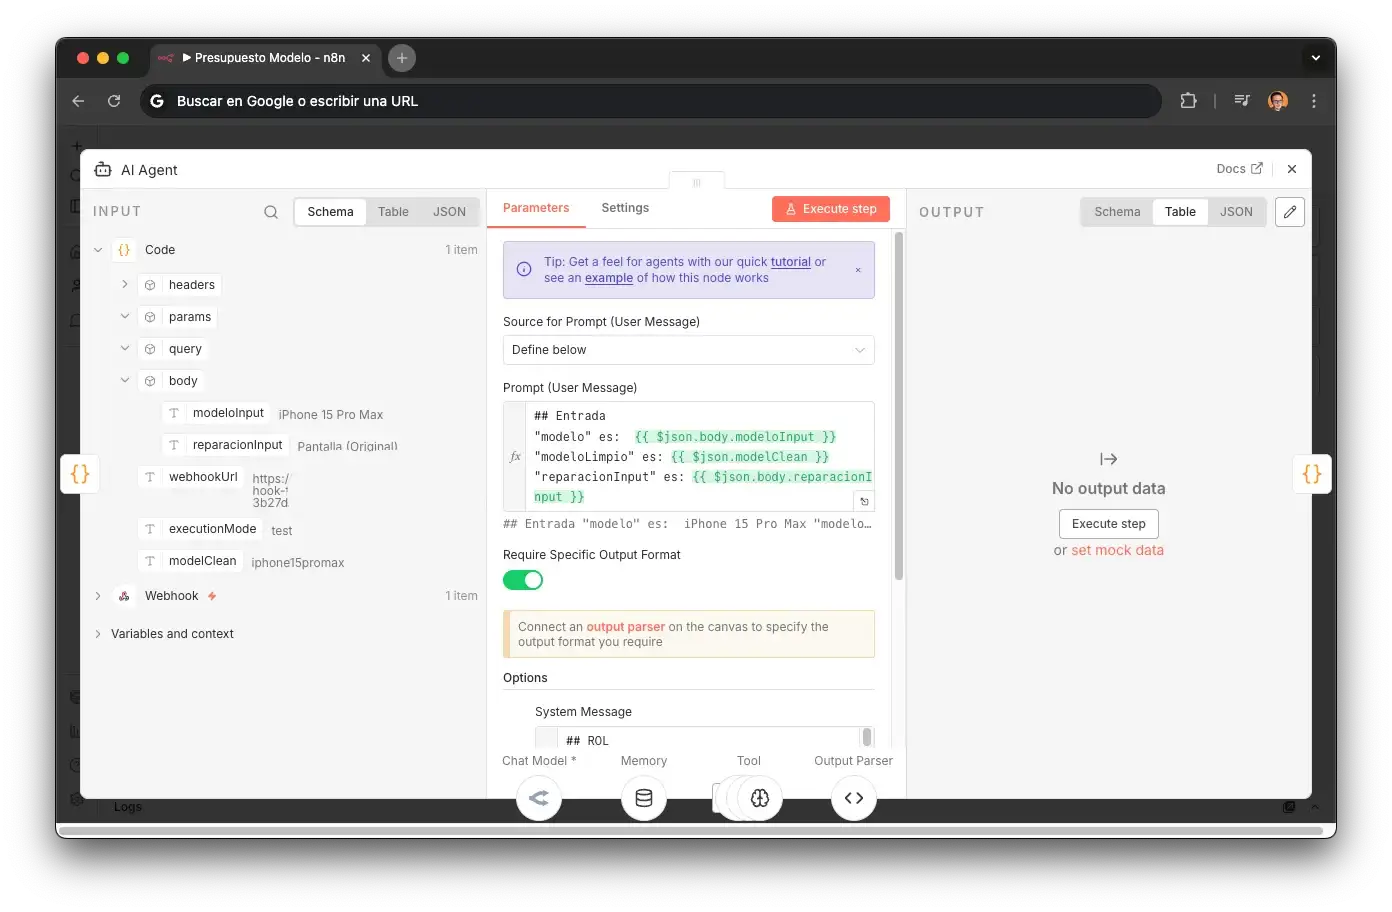Click the AI Agent robot icon

(102, 169)
